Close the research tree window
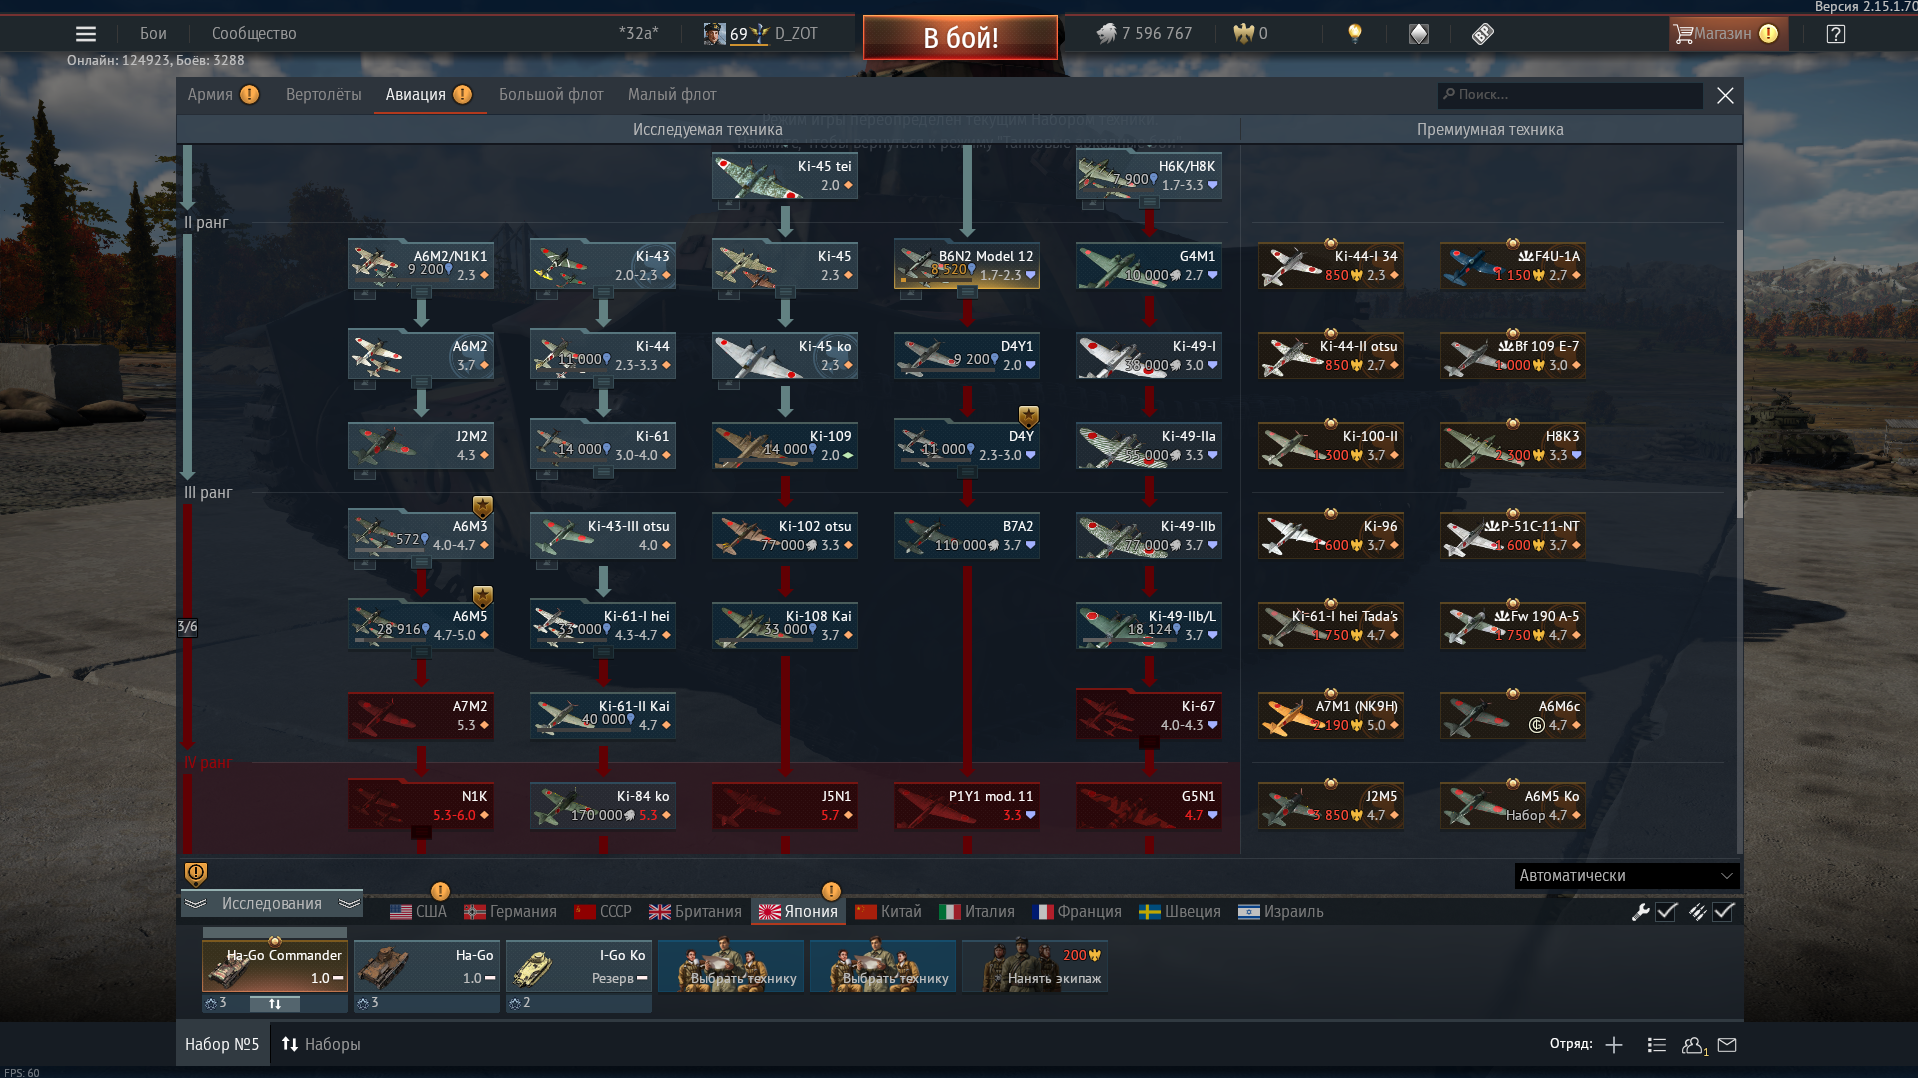Viewport: 1918px width, 1078px height. [x=1725, y=95]
